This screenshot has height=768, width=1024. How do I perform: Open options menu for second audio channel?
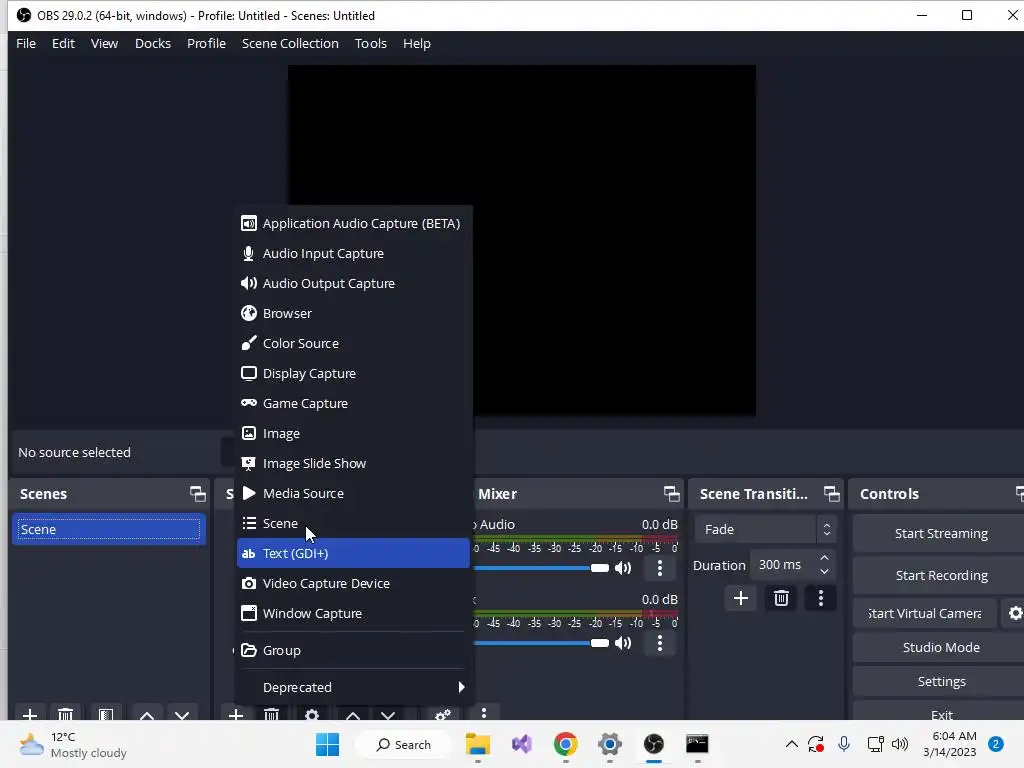coord(660,643)
